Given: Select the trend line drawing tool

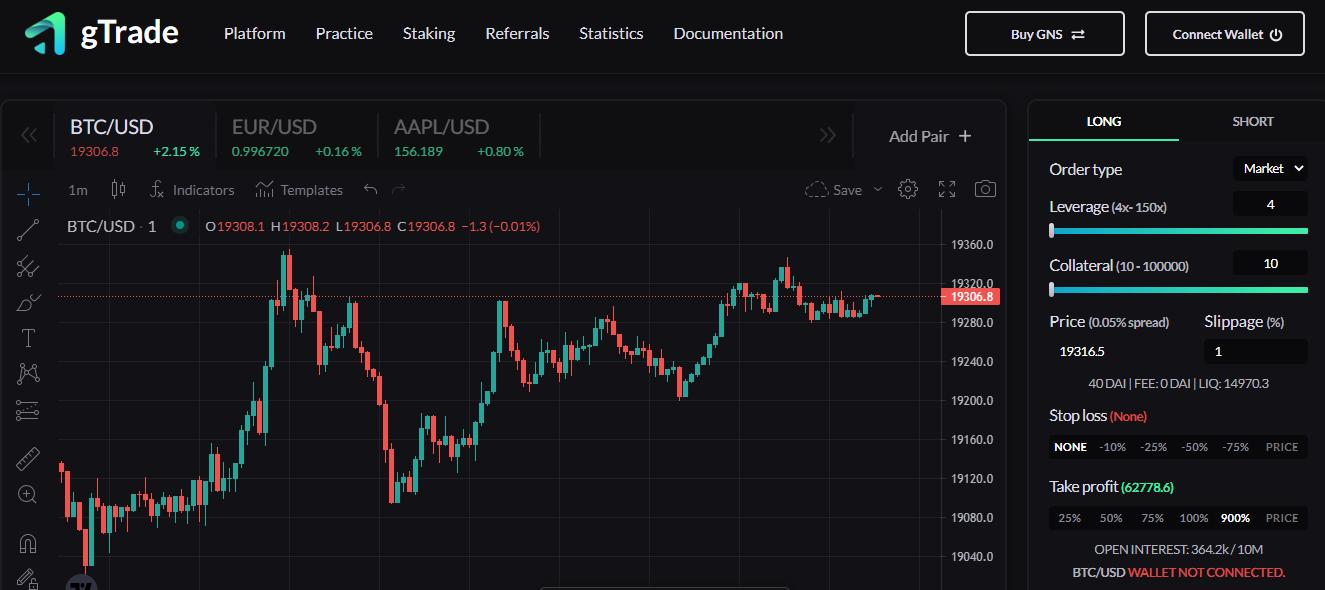Looking at the screenshot, I should pyautogui.click(x=28, y=230).
